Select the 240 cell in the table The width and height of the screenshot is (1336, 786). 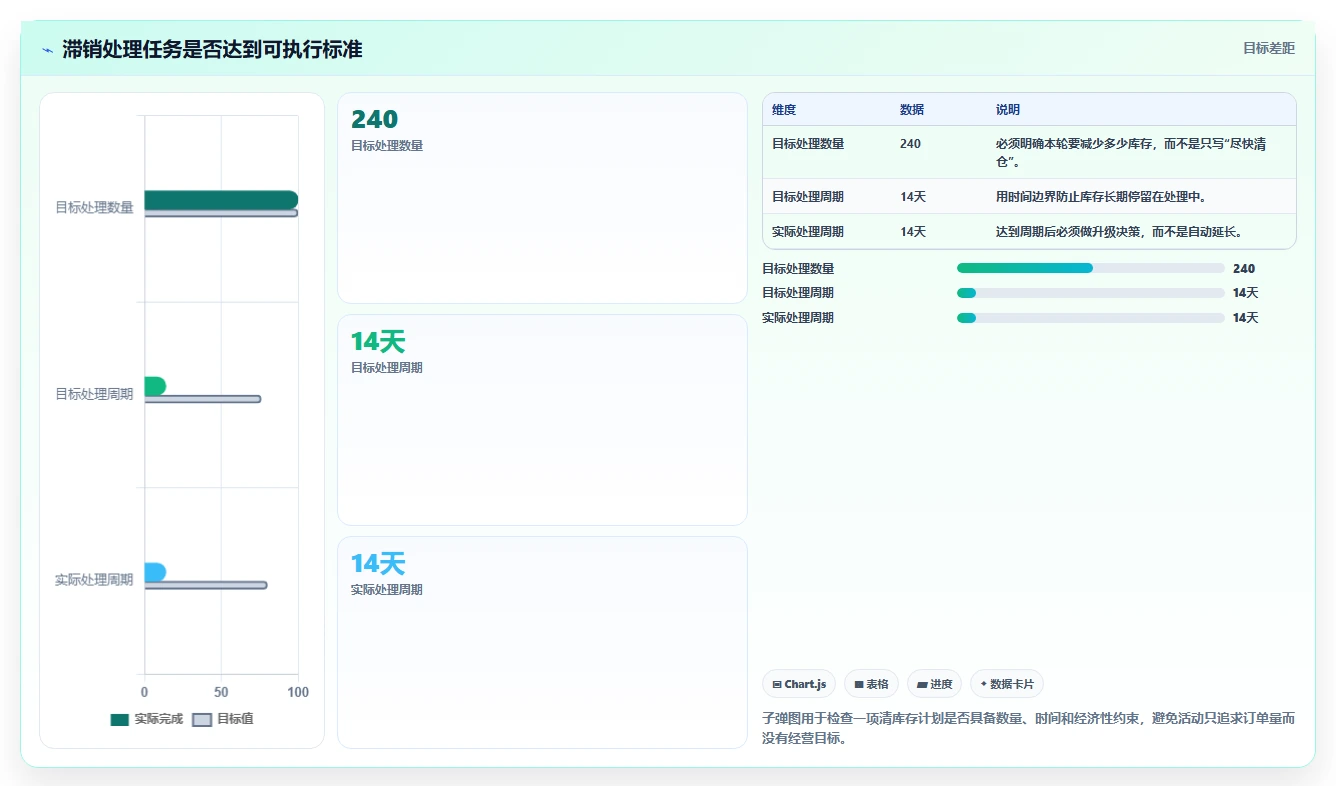pyautogui.click(x=910, y=144)
